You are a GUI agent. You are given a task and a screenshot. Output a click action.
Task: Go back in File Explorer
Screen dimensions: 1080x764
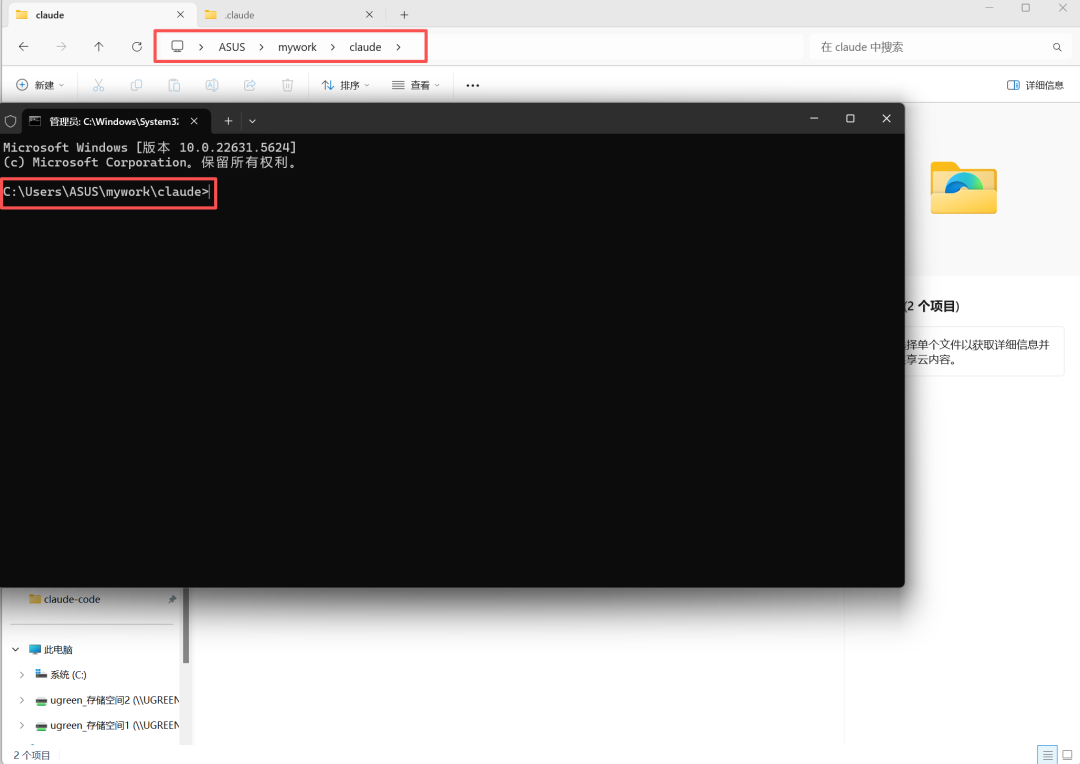23,47
